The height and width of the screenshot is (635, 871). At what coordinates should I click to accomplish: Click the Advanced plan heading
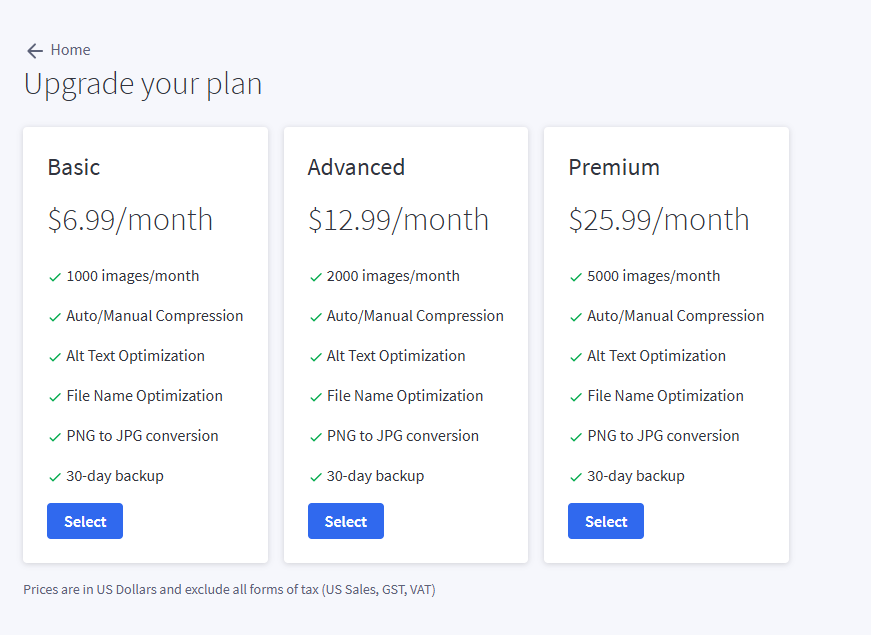(x=356, y=167)
